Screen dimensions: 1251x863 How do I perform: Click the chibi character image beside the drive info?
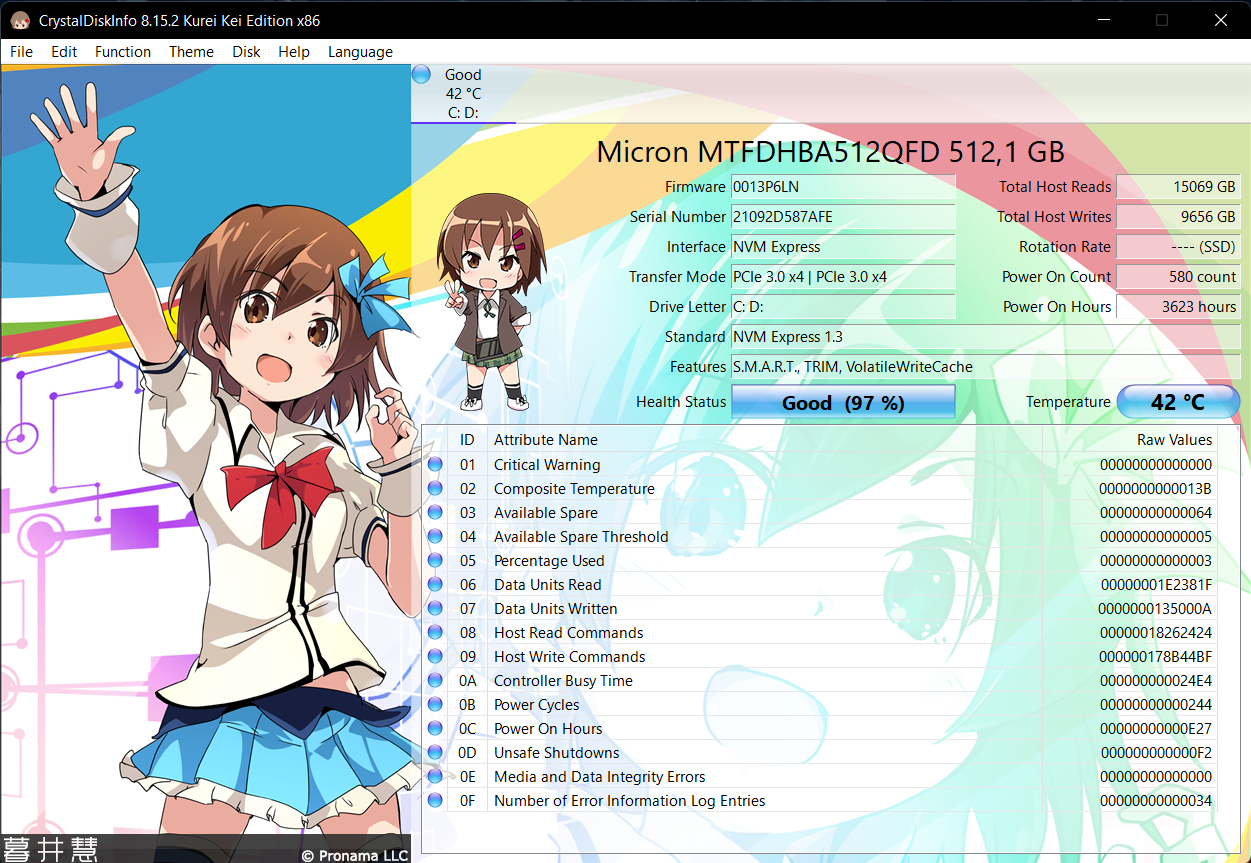click(492, 302)
